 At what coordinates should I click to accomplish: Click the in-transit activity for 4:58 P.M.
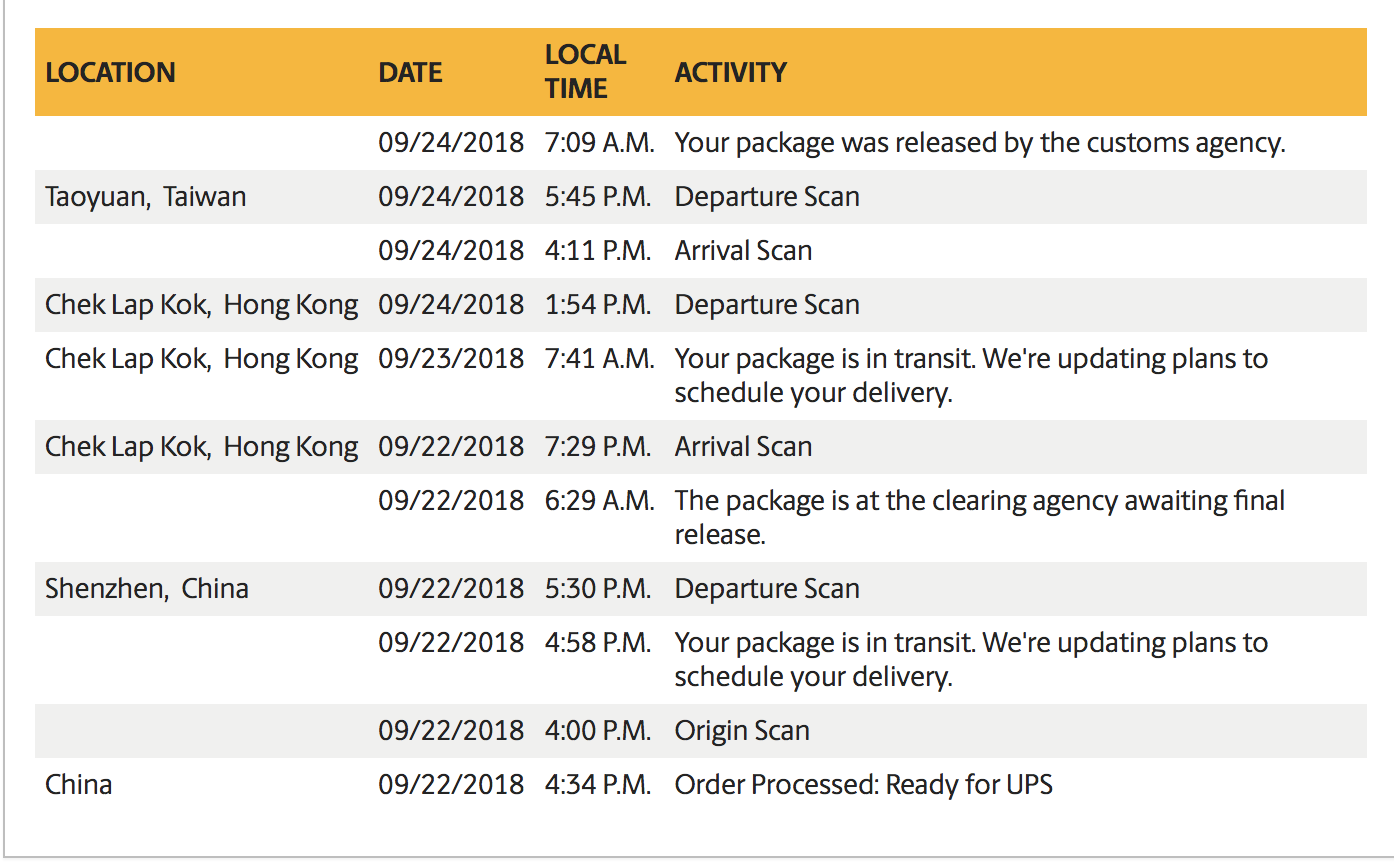(970, 659)
